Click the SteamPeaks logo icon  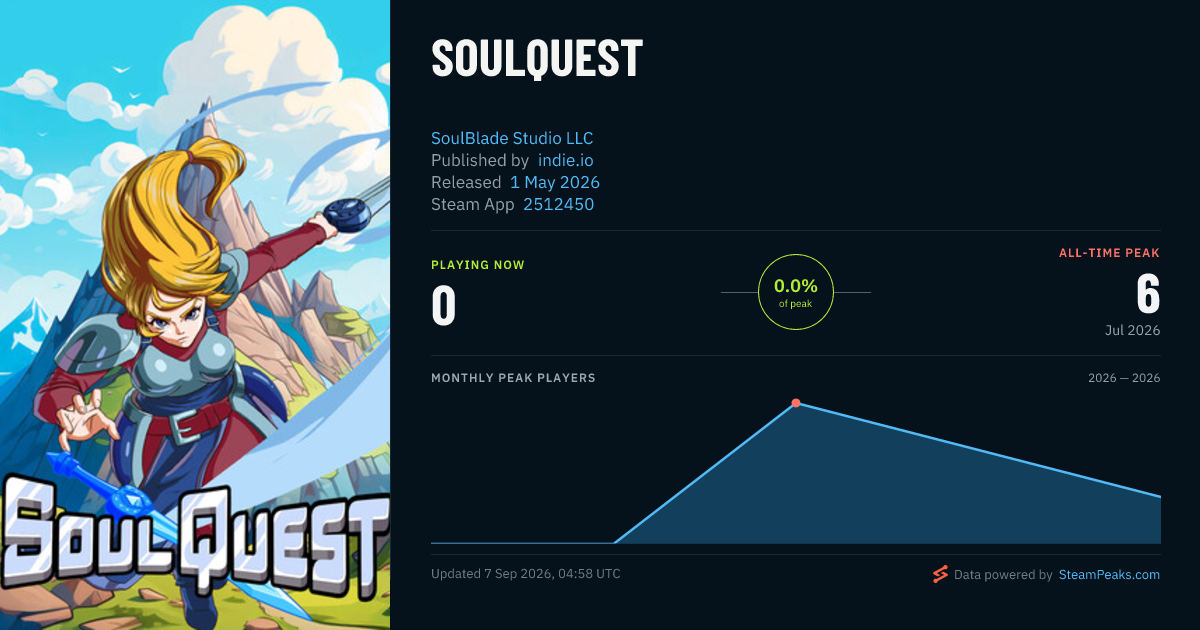(x=940, y=574)
